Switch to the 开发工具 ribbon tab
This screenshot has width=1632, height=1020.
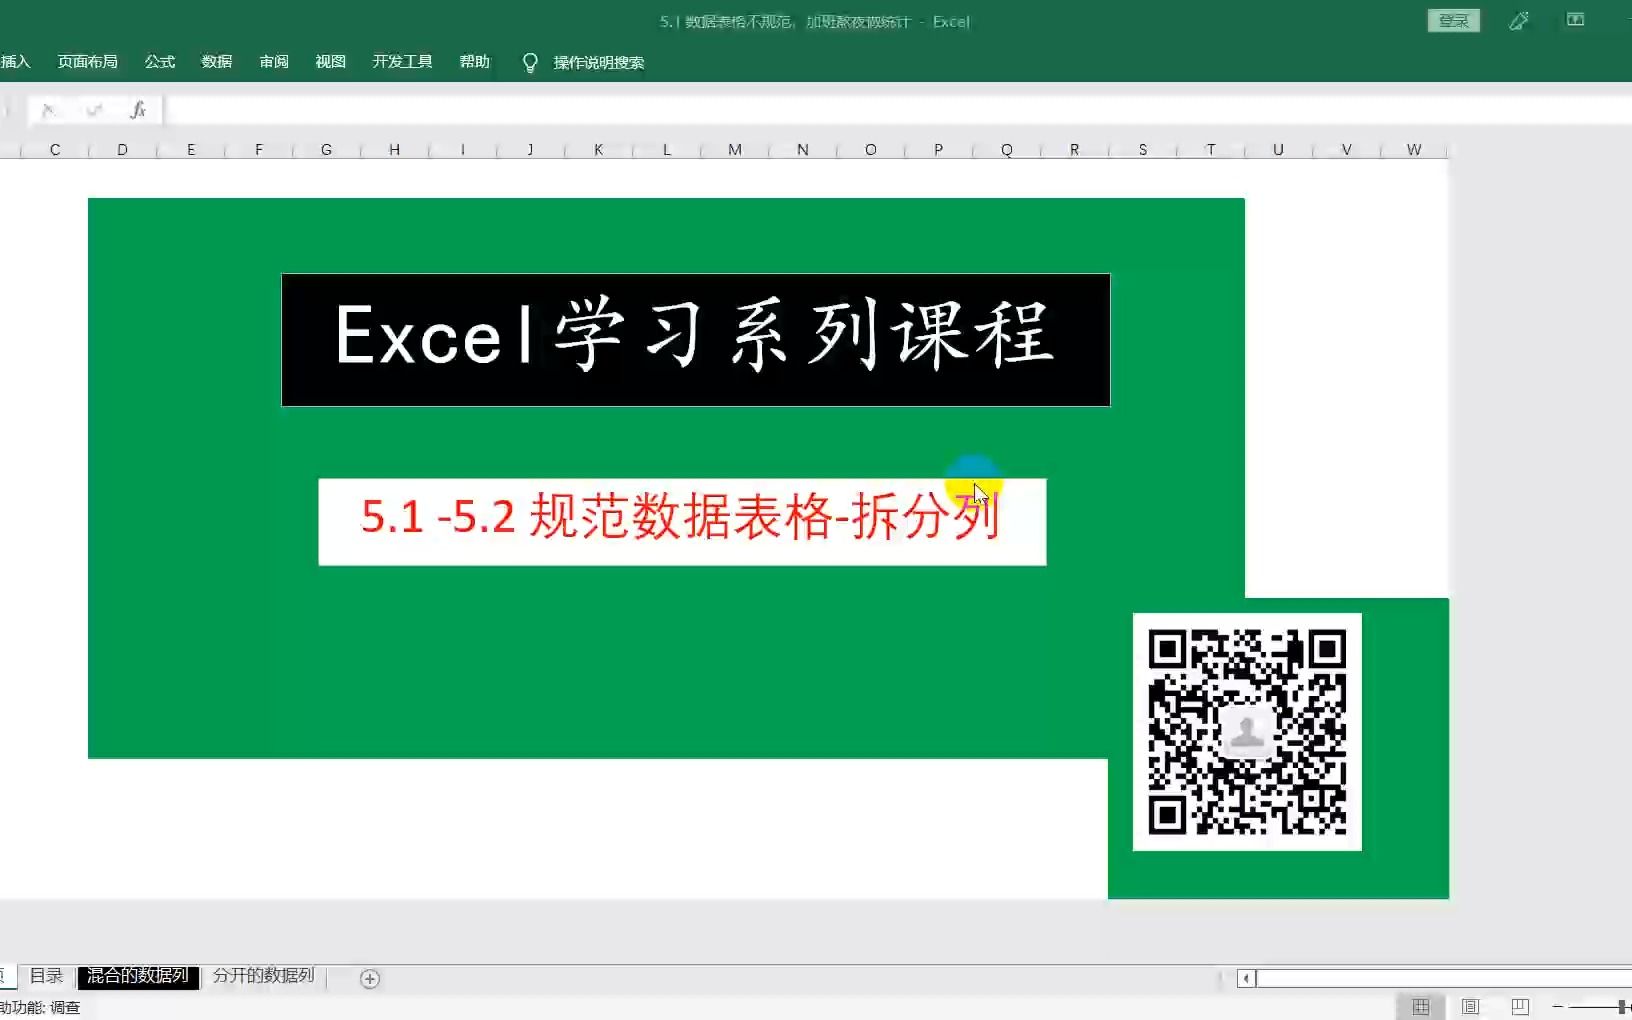(x=402, y=62)
